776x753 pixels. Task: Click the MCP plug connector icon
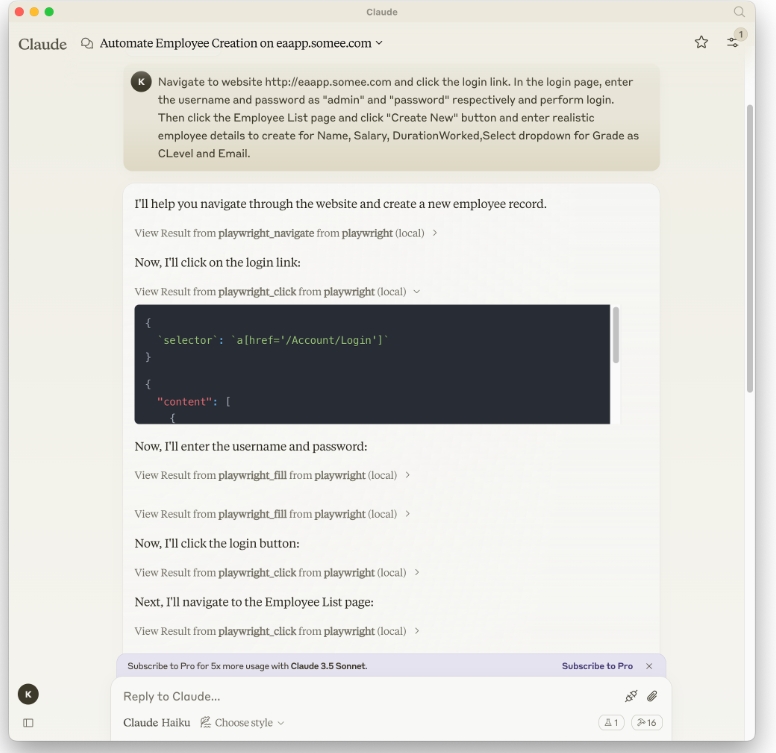tap(630, 696)
